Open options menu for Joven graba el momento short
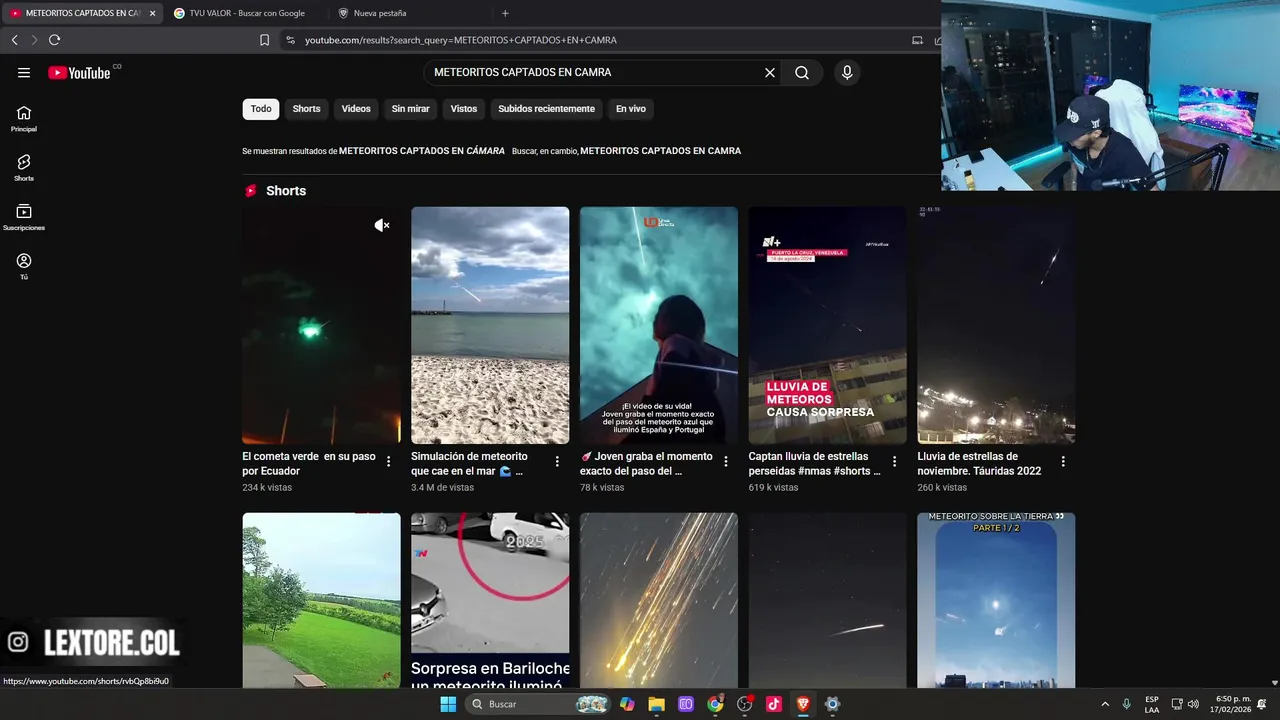The height and width of the screenshot is (720, 1280). tap(726, 462)
